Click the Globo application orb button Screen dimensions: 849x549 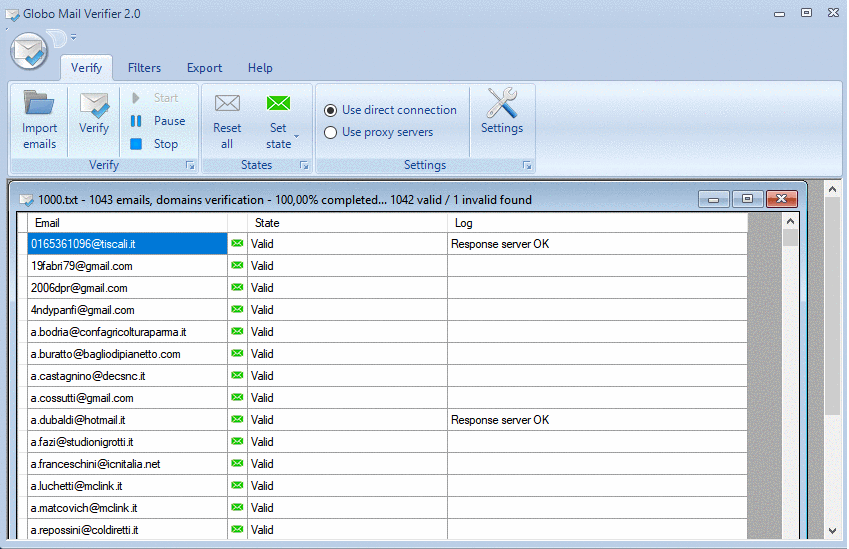pyautogui.click(x=29, y=51)
